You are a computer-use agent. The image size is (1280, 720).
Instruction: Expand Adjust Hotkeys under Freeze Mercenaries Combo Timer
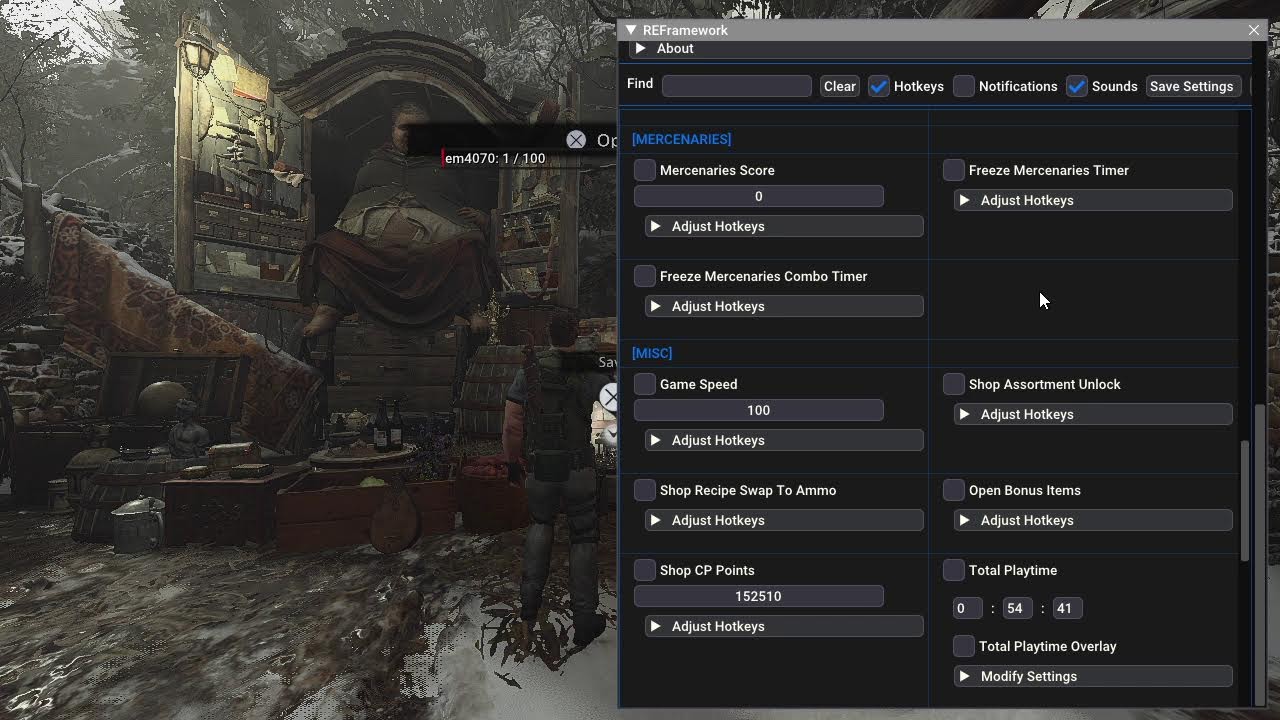784,306
